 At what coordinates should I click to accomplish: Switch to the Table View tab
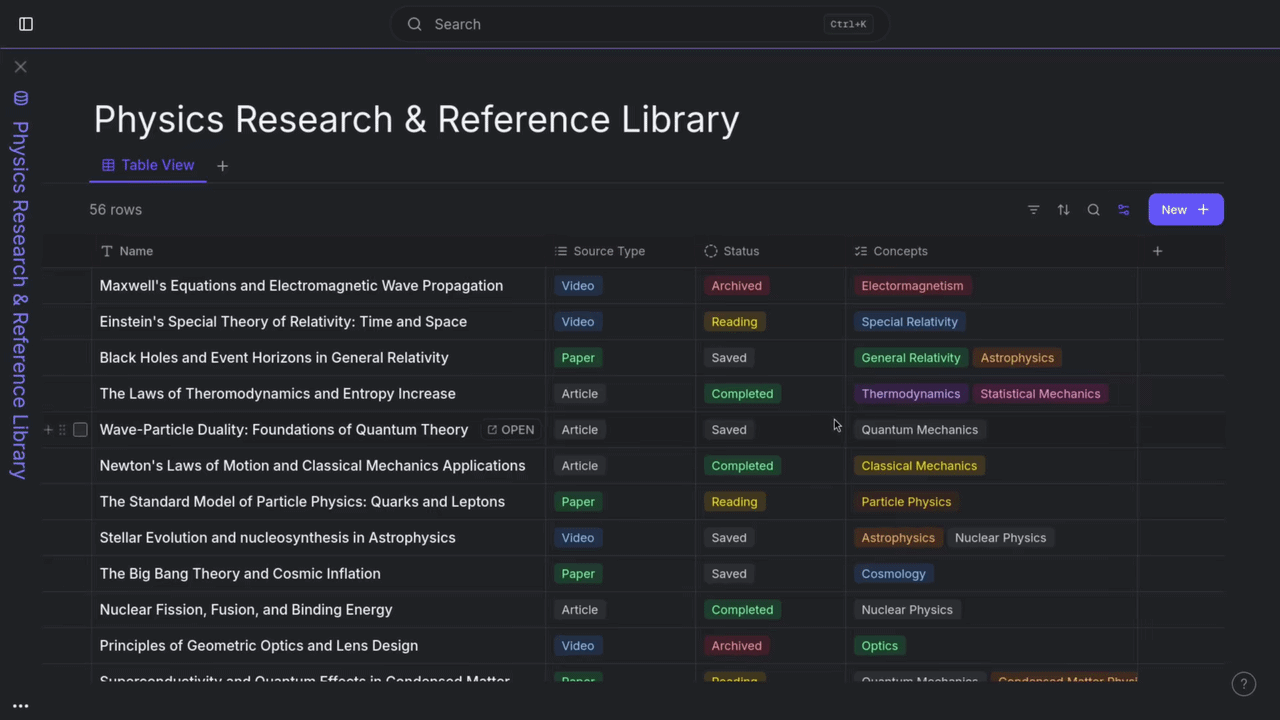[148, 165]
